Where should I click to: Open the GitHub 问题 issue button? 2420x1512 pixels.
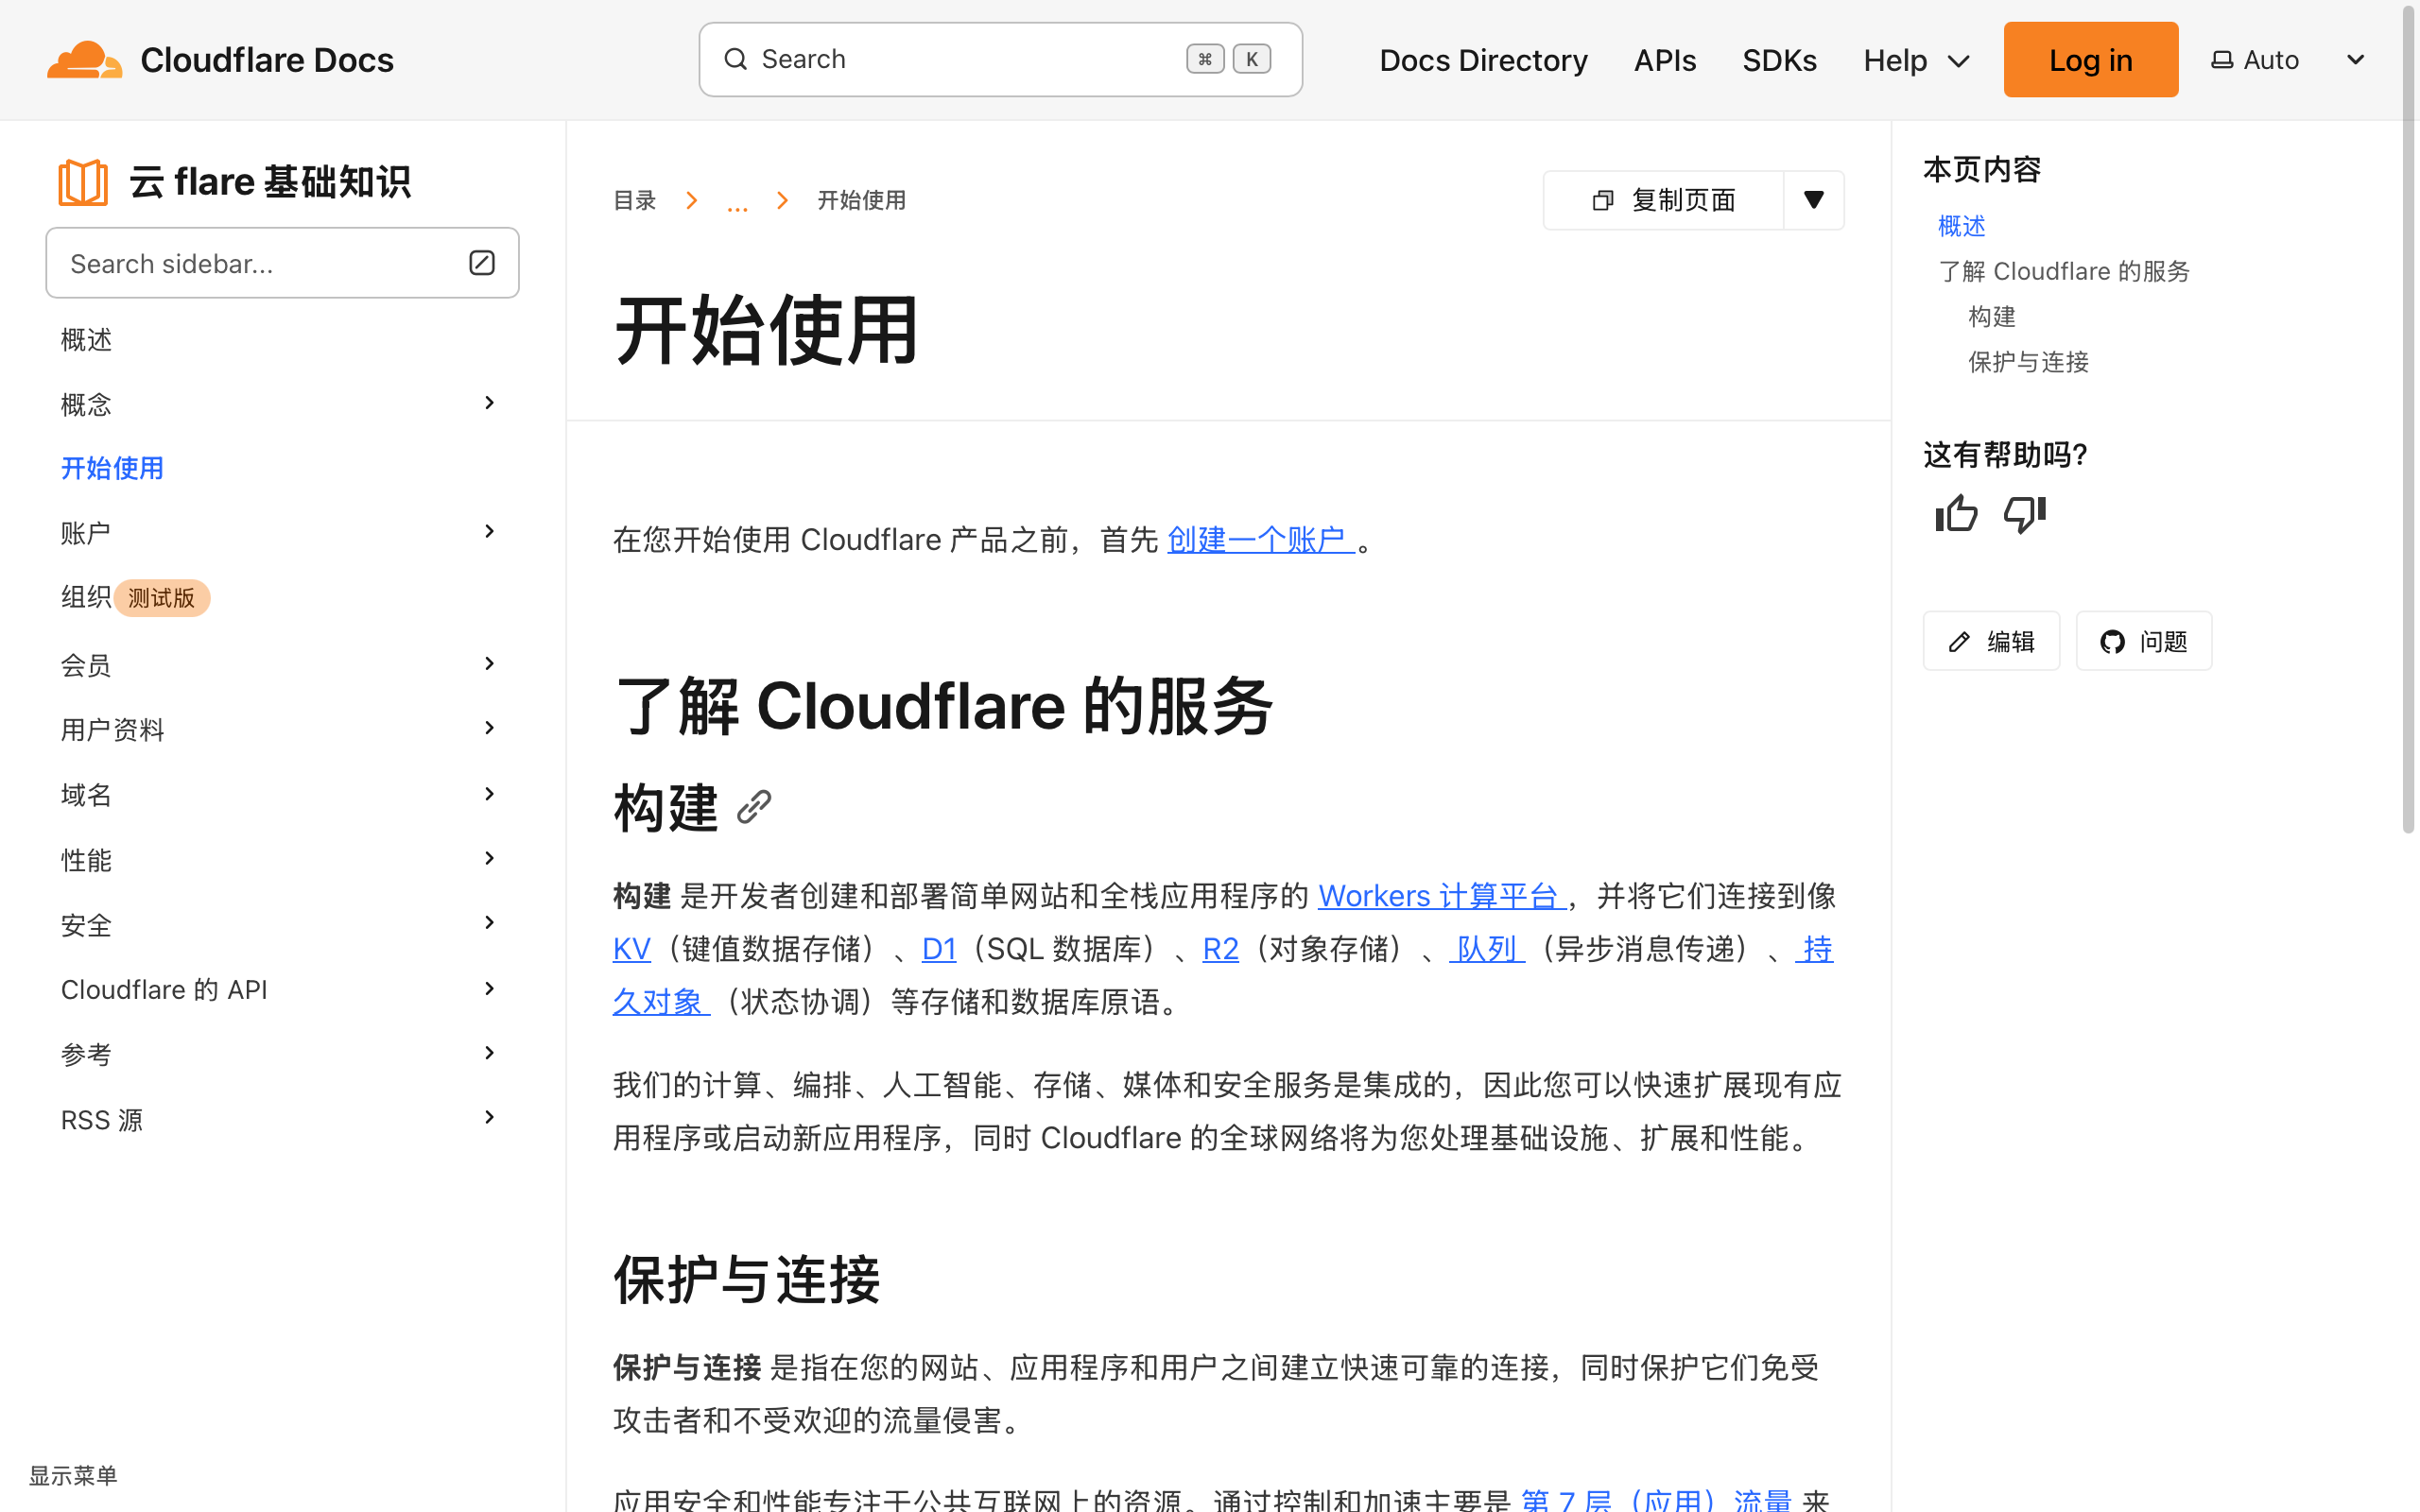[x=2143, y=641]
